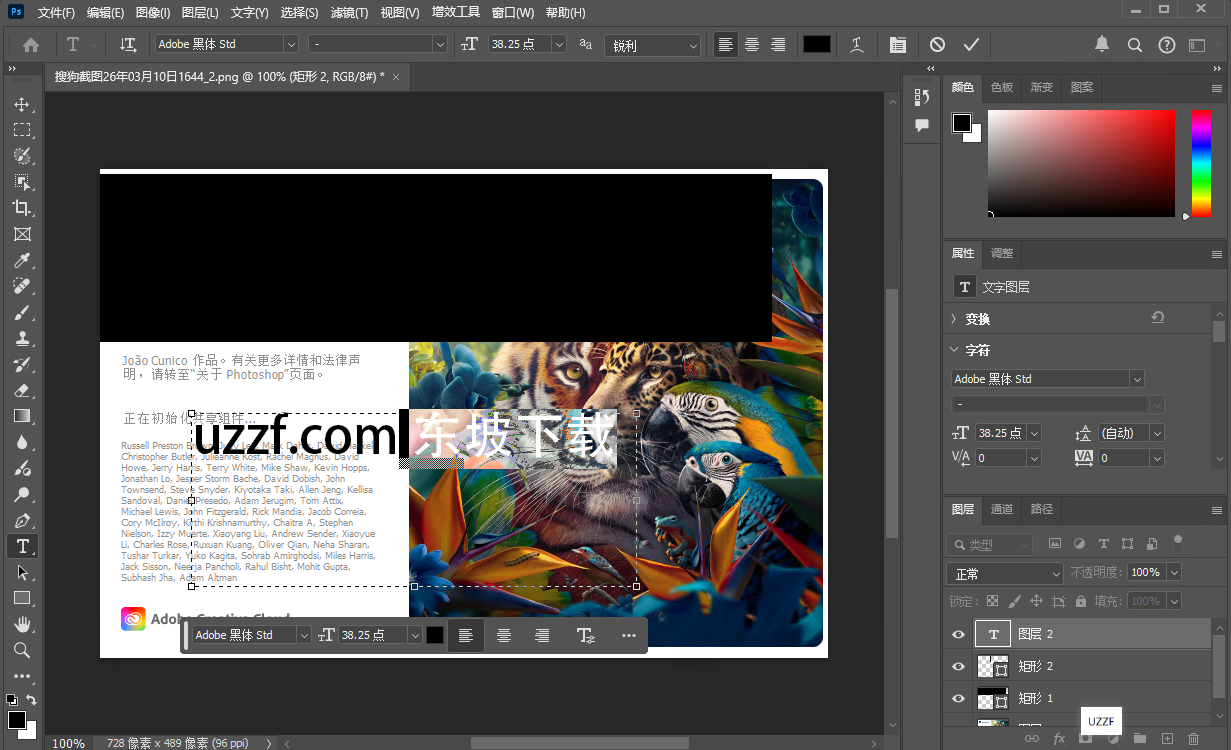This screenshot has height=750, width=1231.
Task: Delete selected layer via trash icon
Action: tap(1194, 737)
